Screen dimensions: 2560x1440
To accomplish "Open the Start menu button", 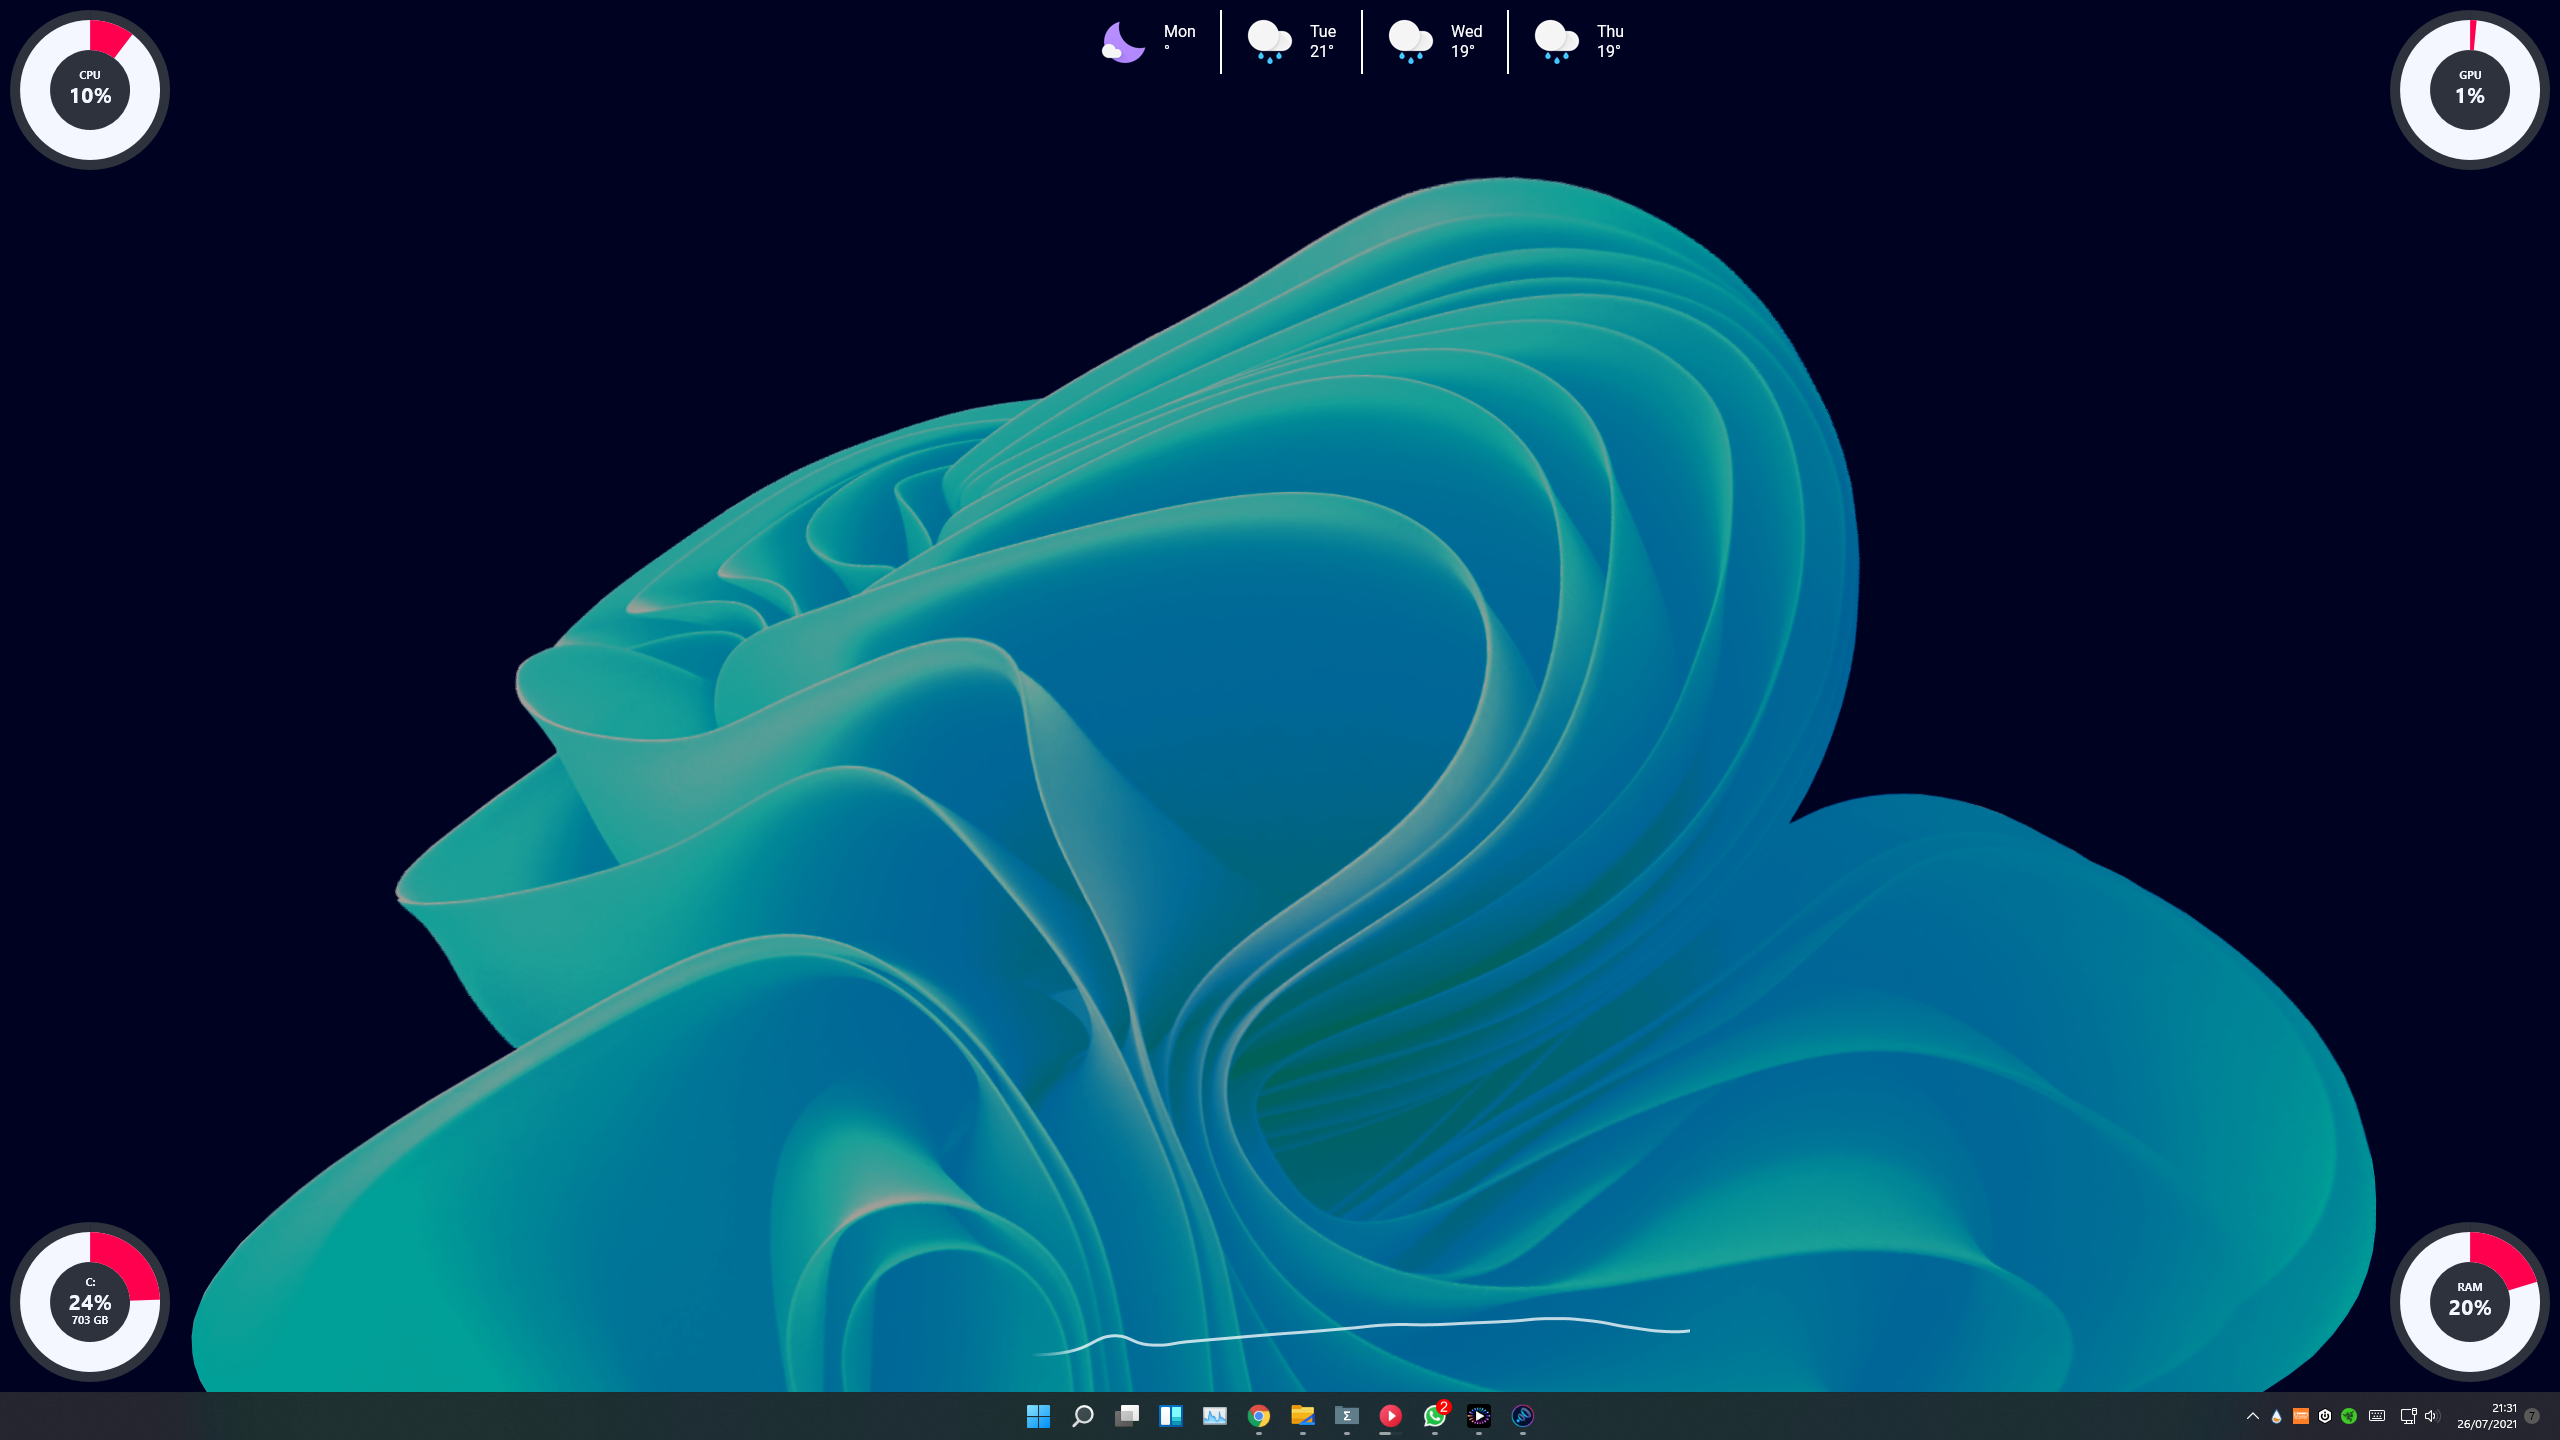I will coord(1037,1415).
